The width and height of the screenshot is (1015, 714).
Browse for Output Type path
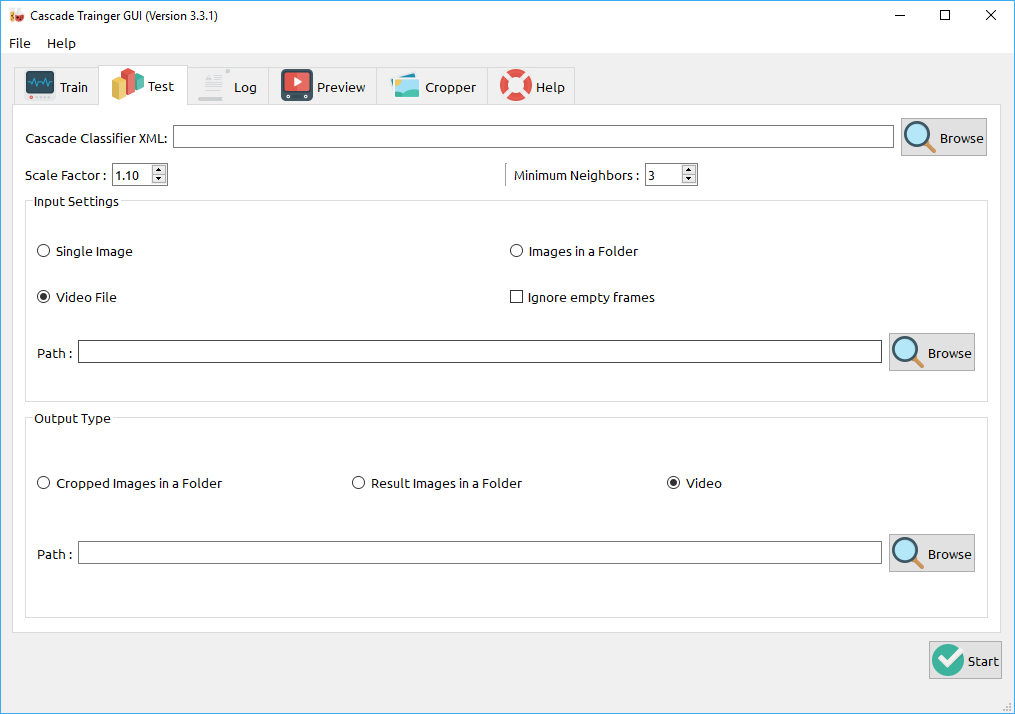click(x=931, y=553)
